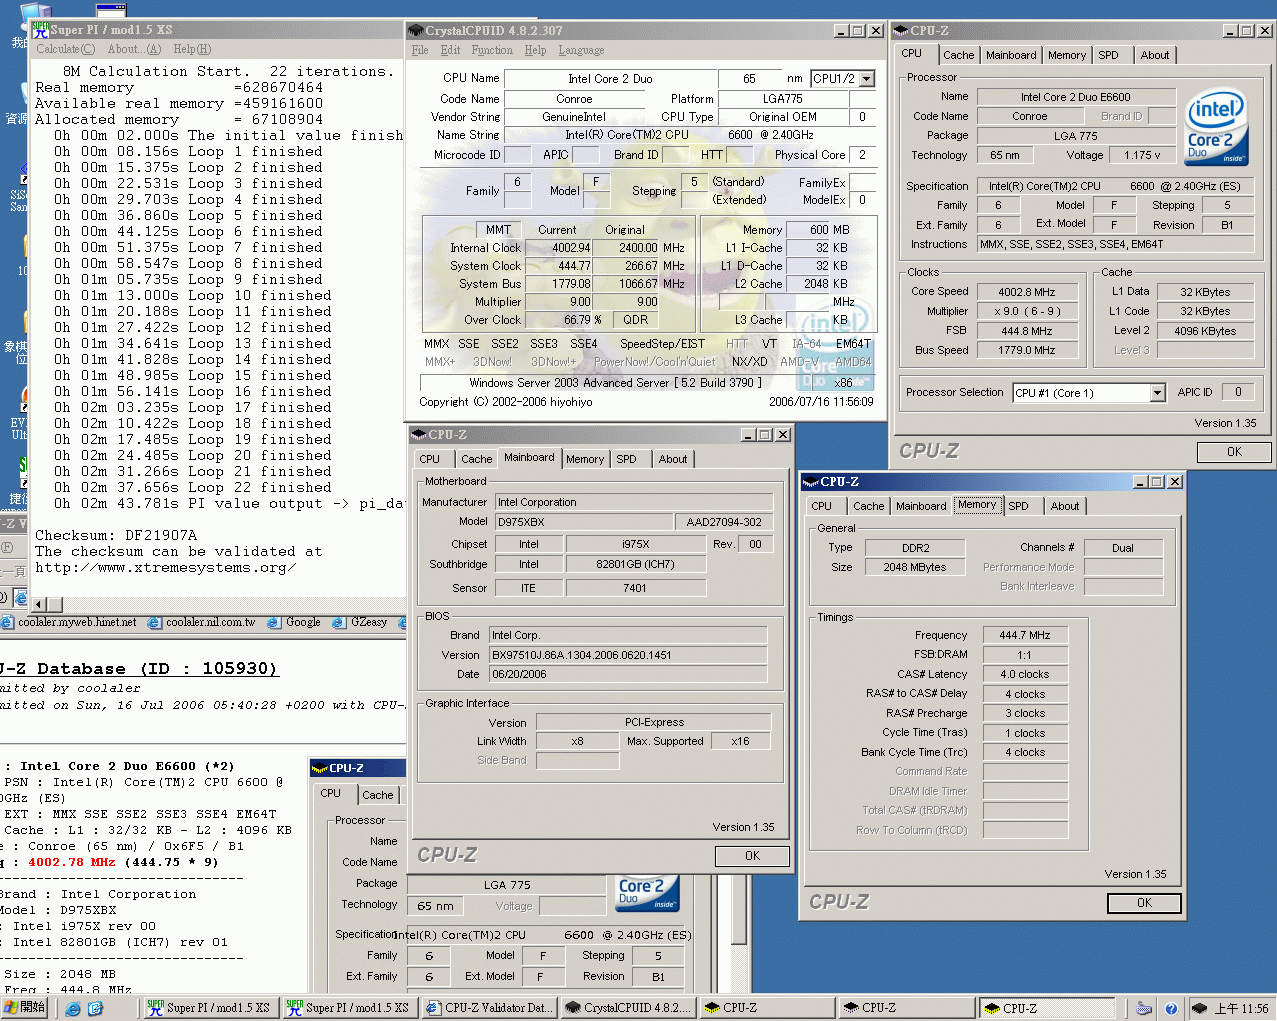Click the Motherboard Model field D975XBX
The width and height of the screenshot is (1277, 1021).
tap(583, 522)
